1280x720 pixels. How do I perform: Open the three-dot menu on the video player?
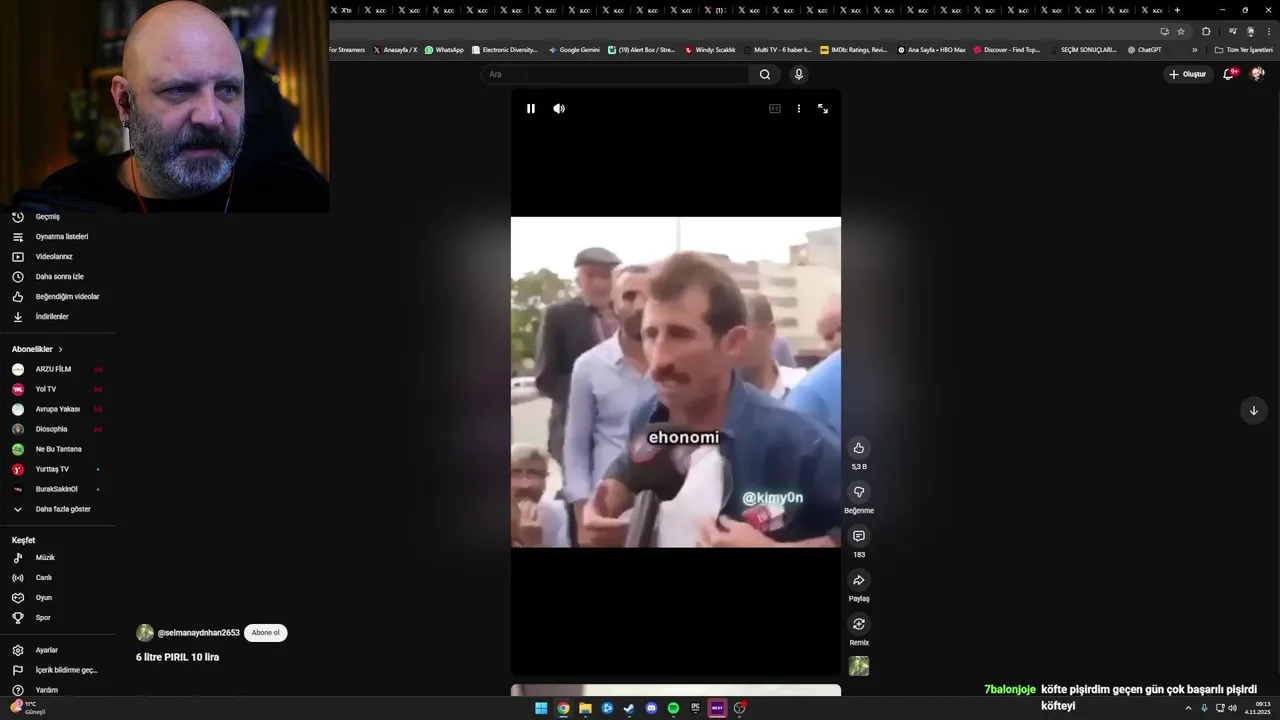tap(798, 109)
